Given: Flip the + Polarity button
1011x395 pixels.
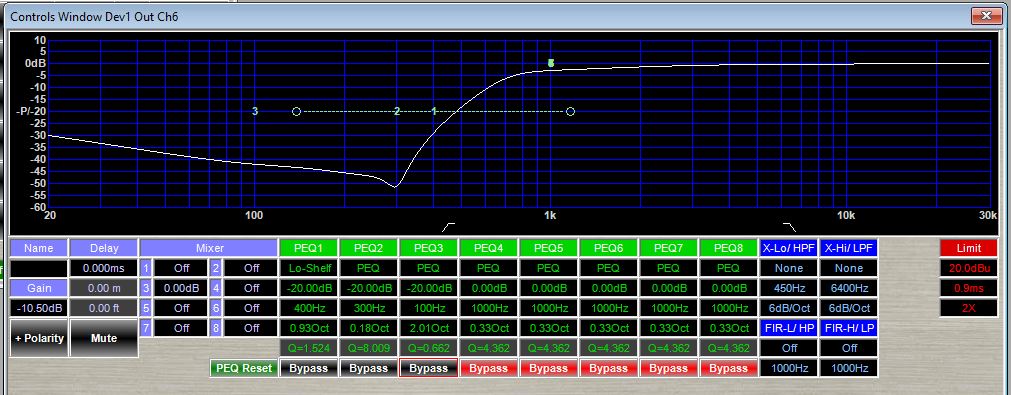Looking at the screenshot, I should click(x=38, y=338).
